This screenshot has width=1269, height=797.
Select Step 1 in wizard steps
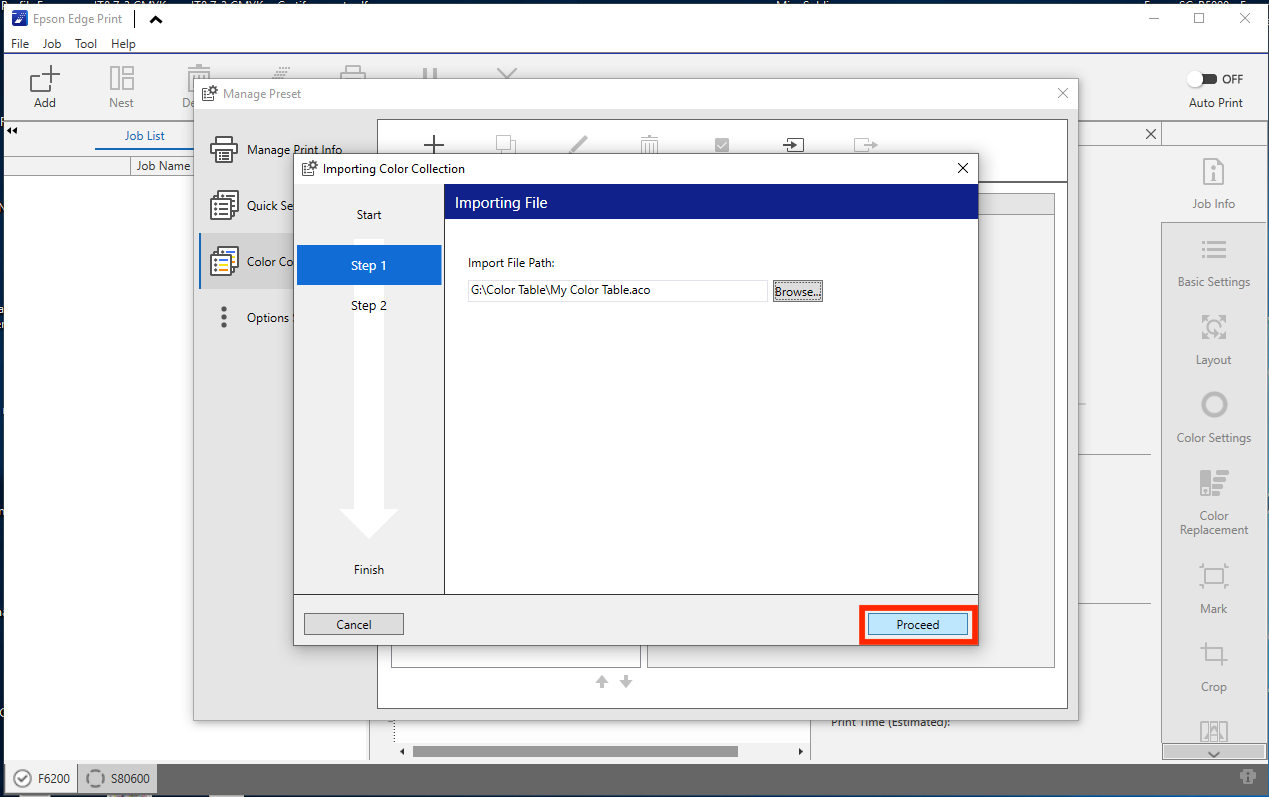click(369, 265)
